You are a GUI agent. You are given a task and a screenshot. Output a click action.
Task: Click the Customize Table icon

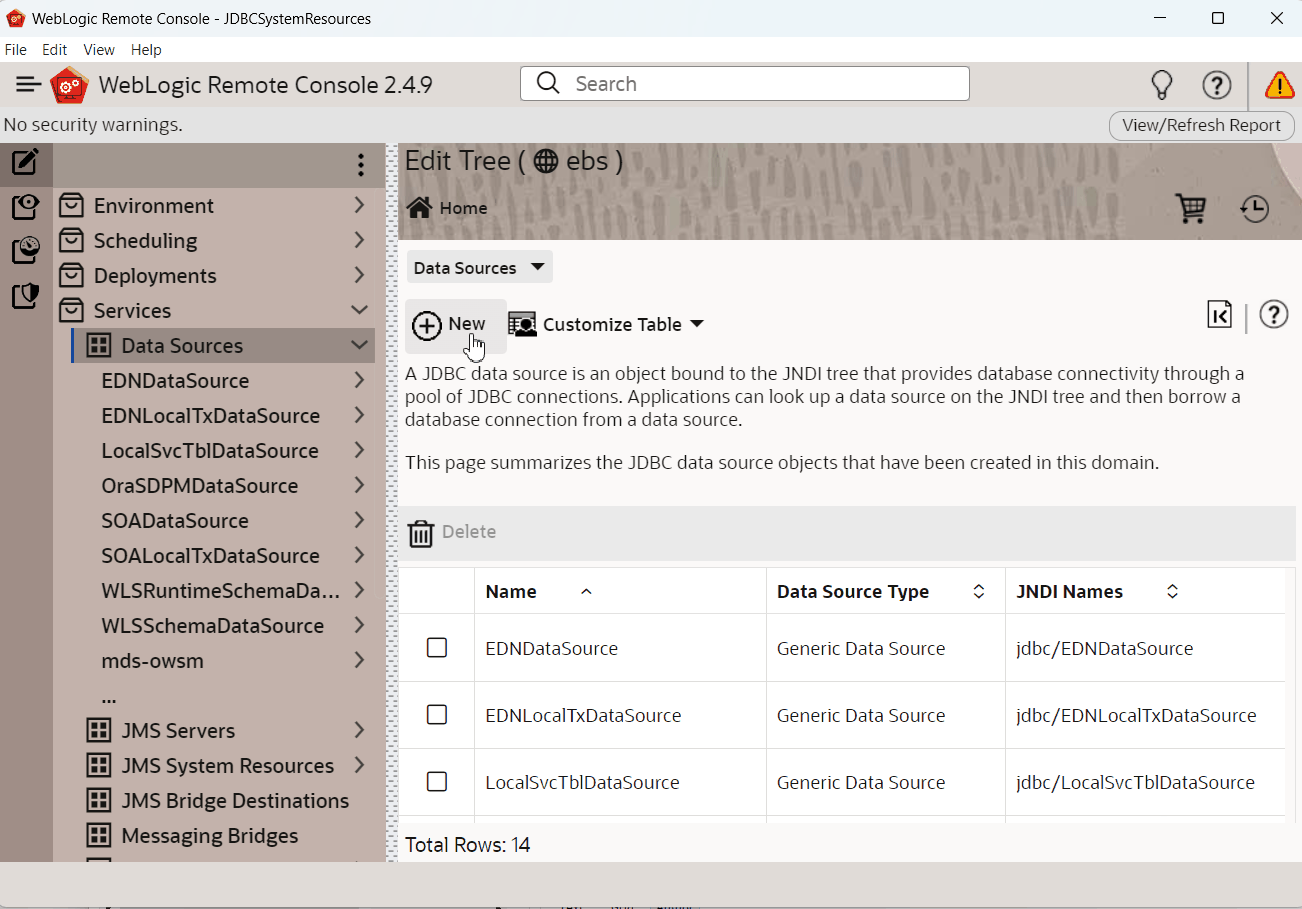pos(522,324)
